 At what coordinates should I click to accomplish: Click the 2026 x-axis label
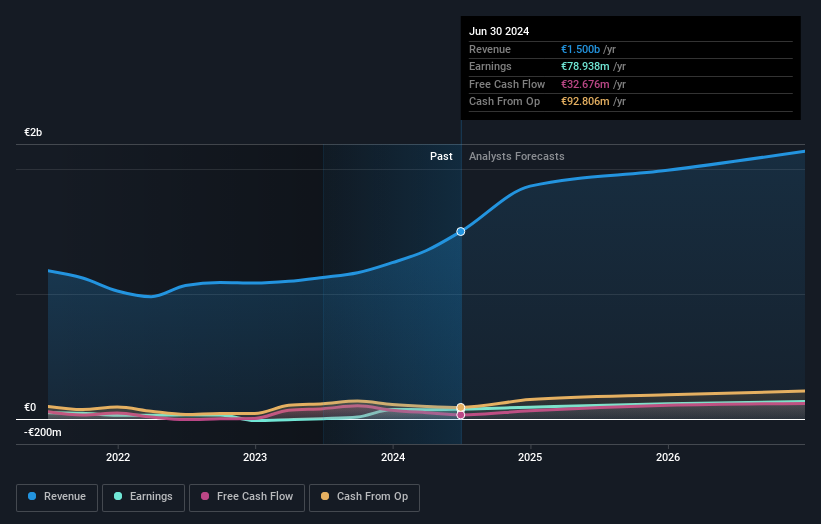tap(668, 457)
